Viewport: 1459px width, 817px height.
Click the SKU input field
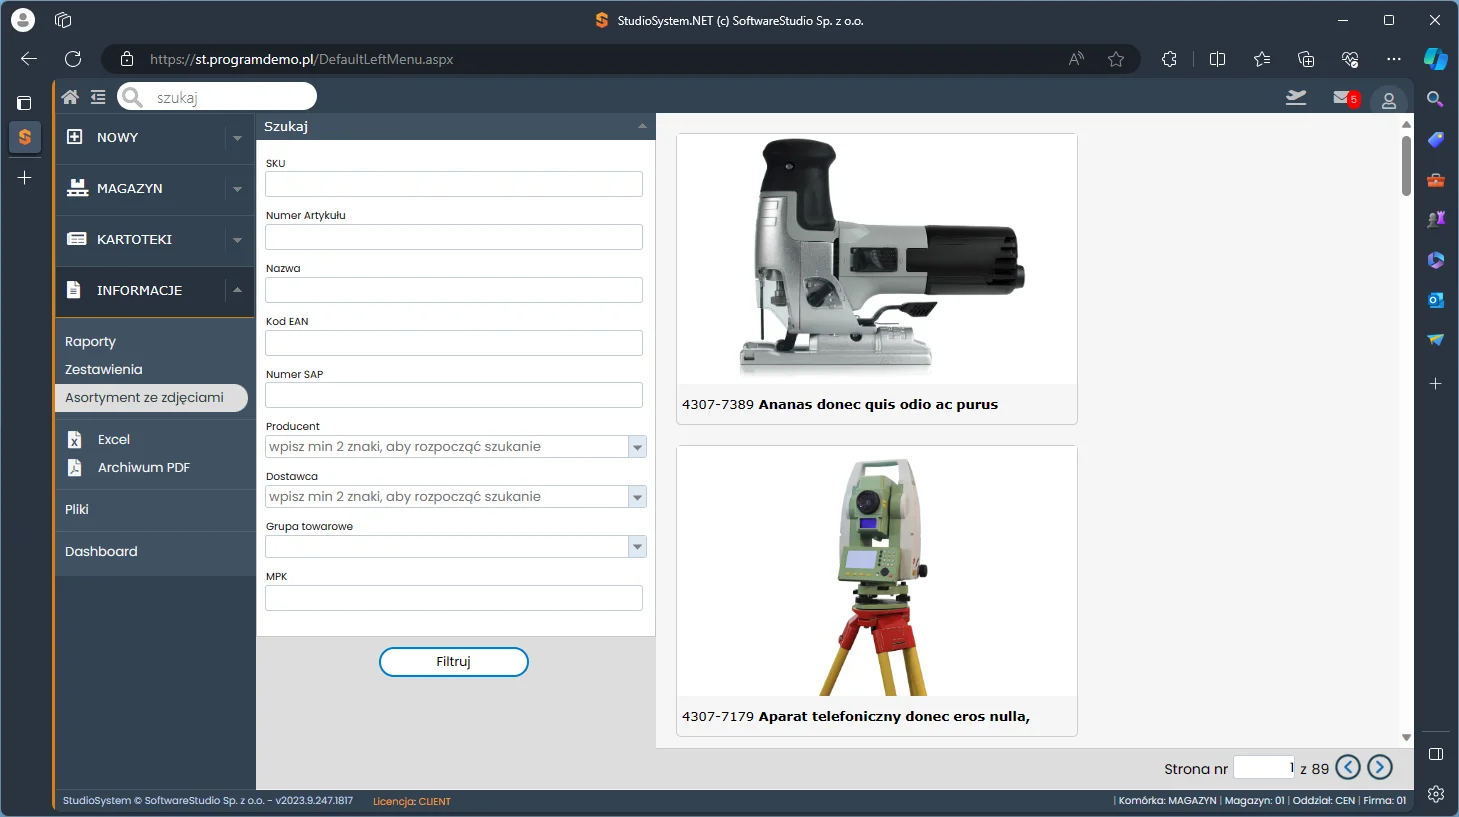[x=454, y=184]
